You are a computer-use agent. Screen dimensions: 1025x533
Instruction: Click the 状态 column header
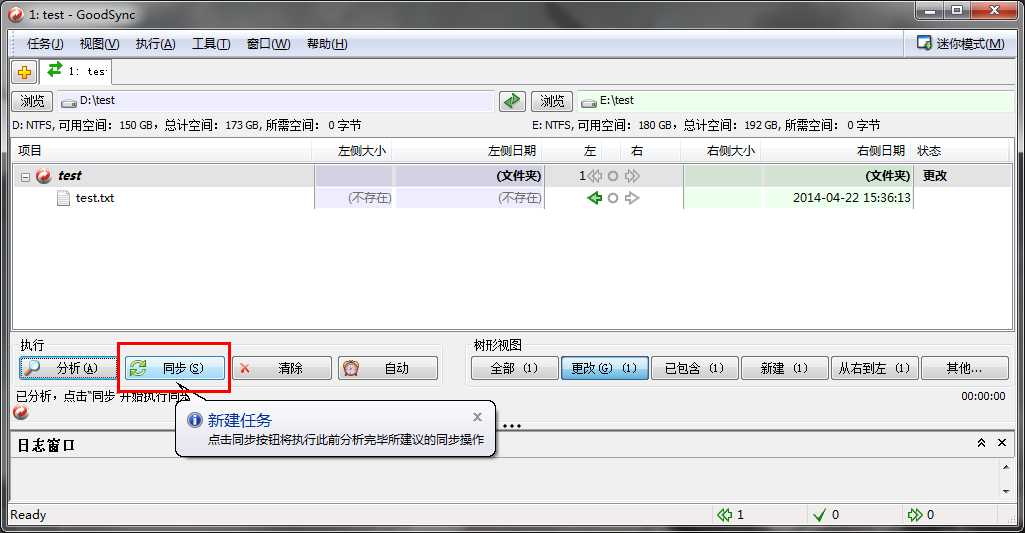tap(961, 151)
